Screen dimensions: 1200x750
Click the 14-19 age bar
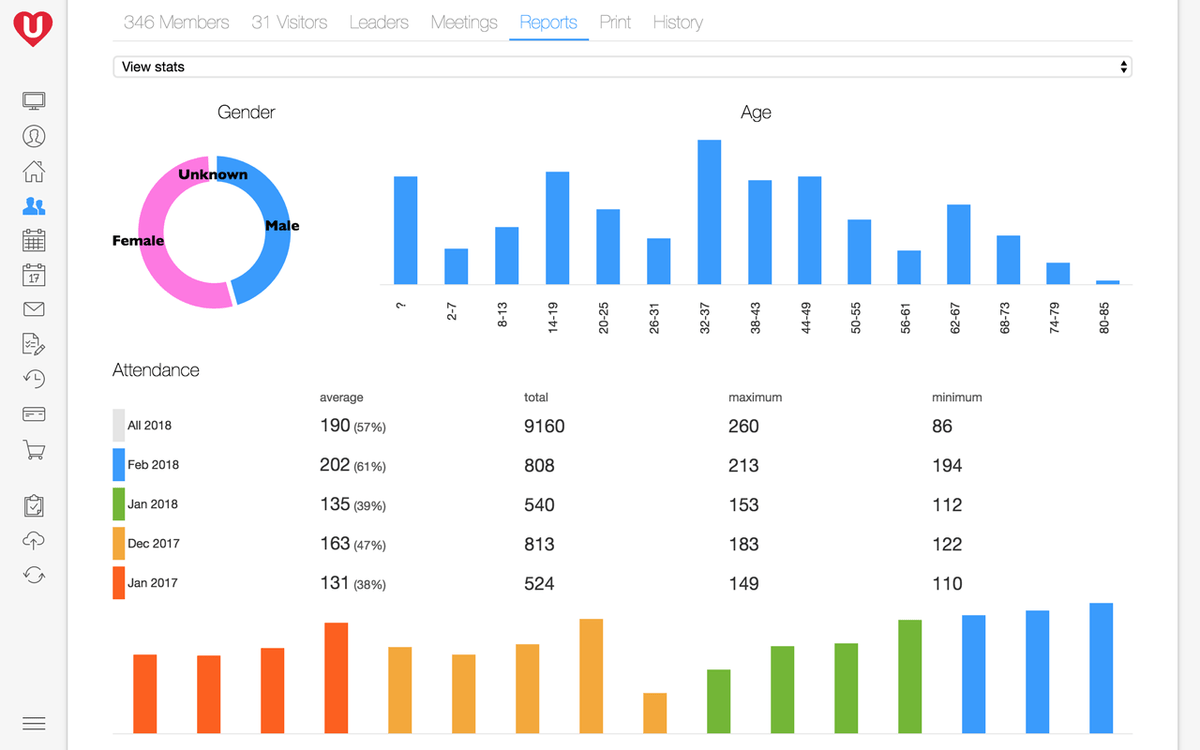(x=557, y=228)
